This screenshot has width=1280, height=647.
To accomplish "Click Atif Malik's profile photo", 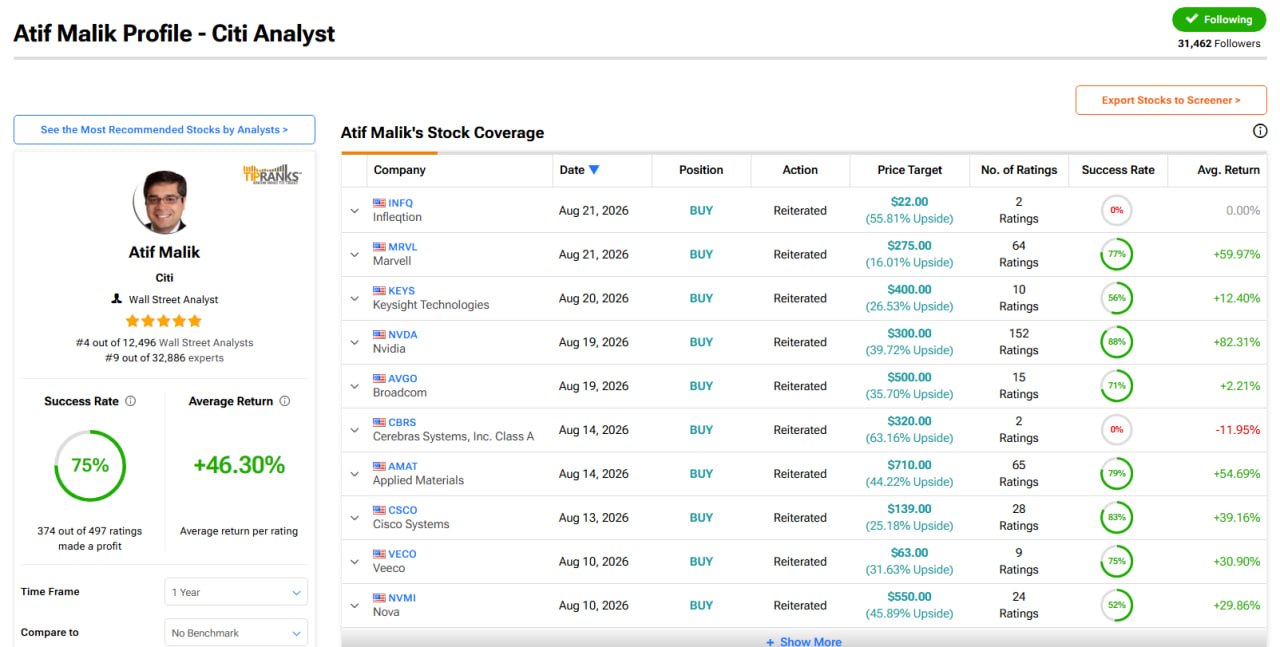I will tap(163, 202).
